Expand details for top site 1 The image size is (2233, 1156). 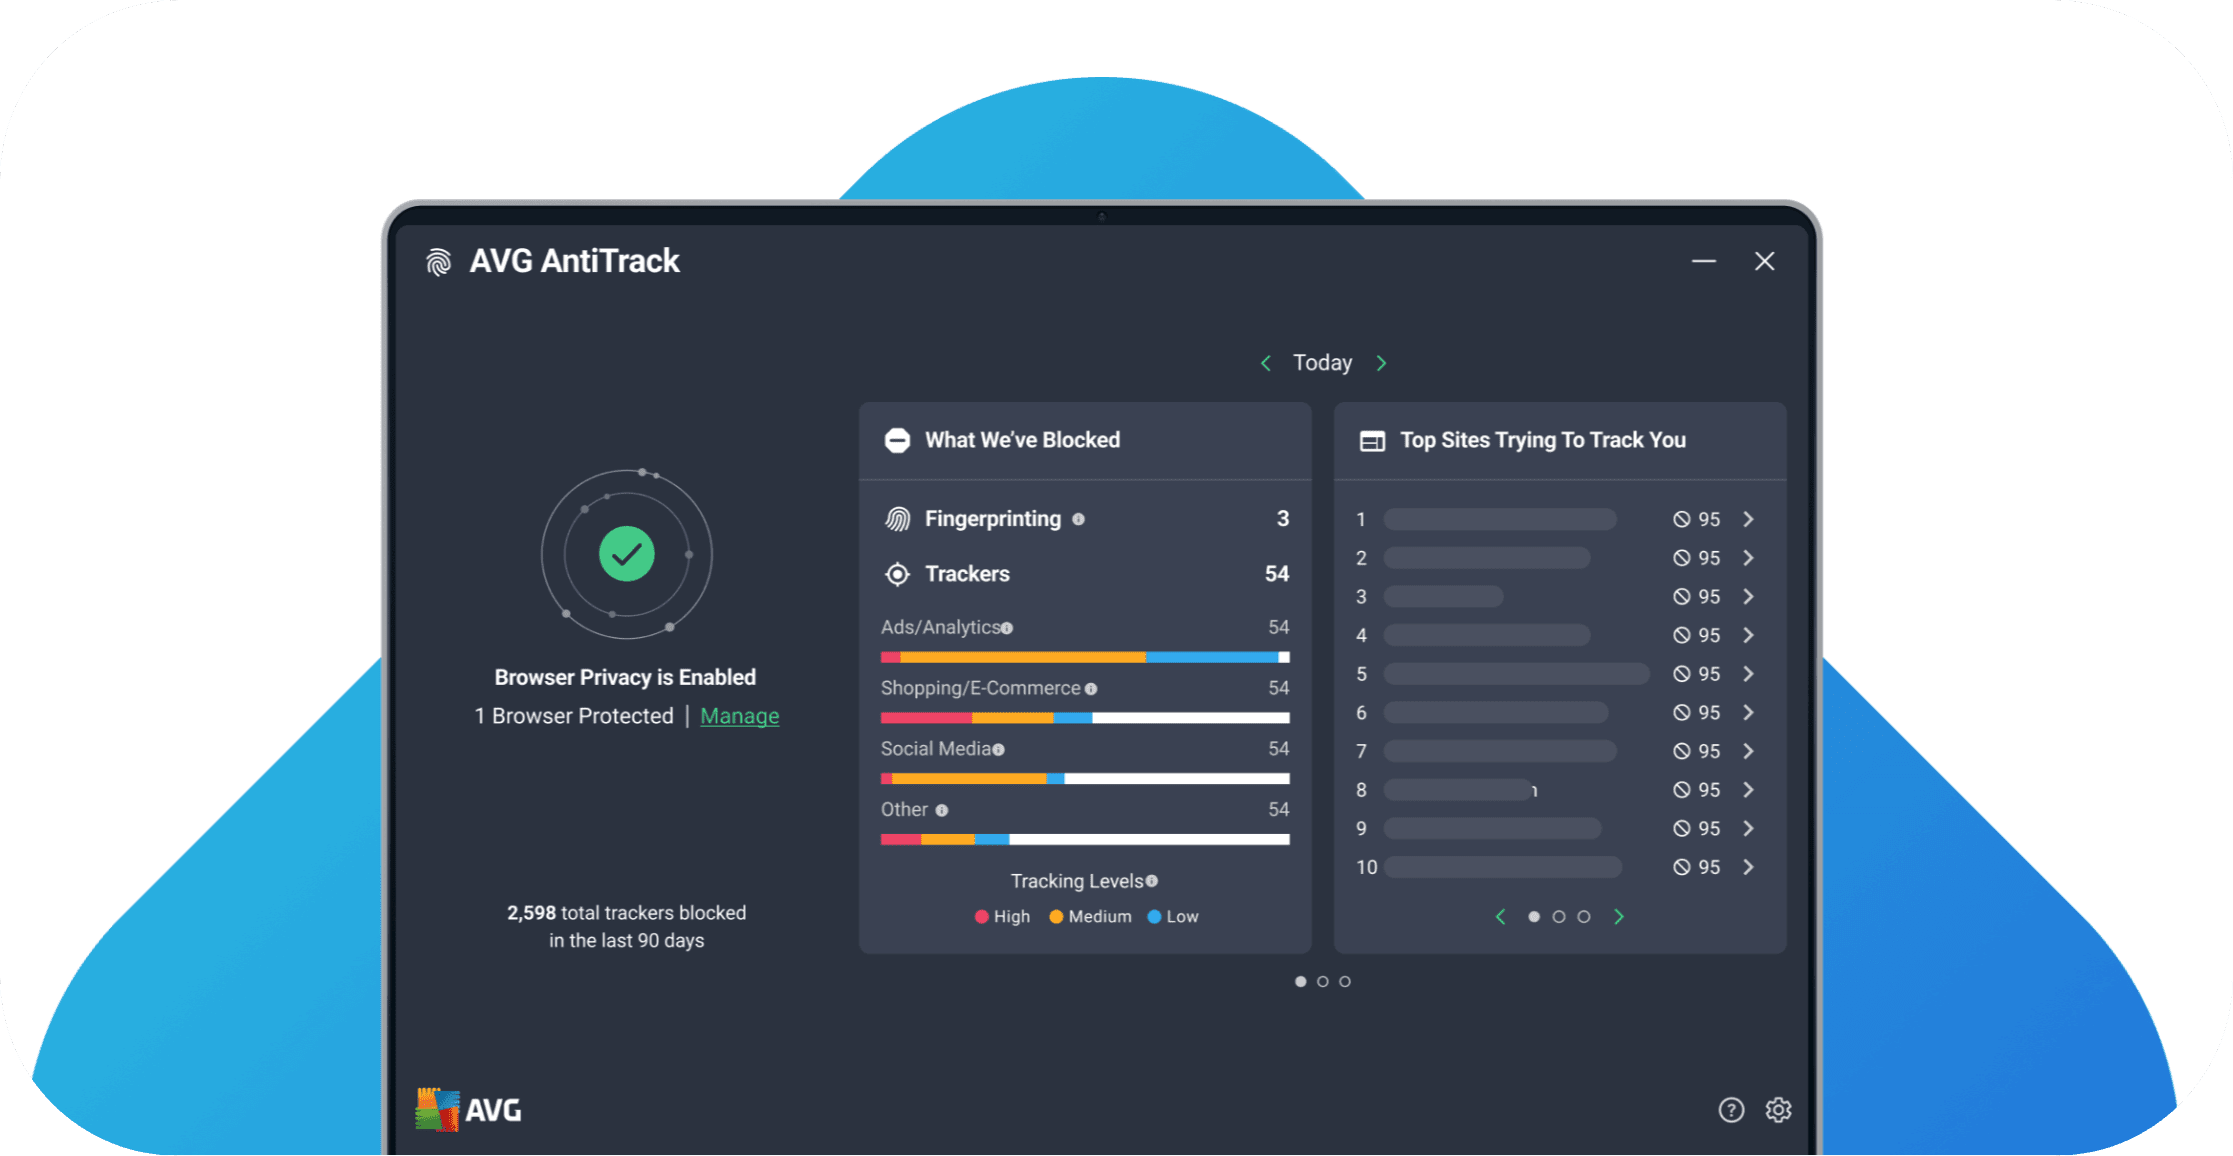point(1748,519)
